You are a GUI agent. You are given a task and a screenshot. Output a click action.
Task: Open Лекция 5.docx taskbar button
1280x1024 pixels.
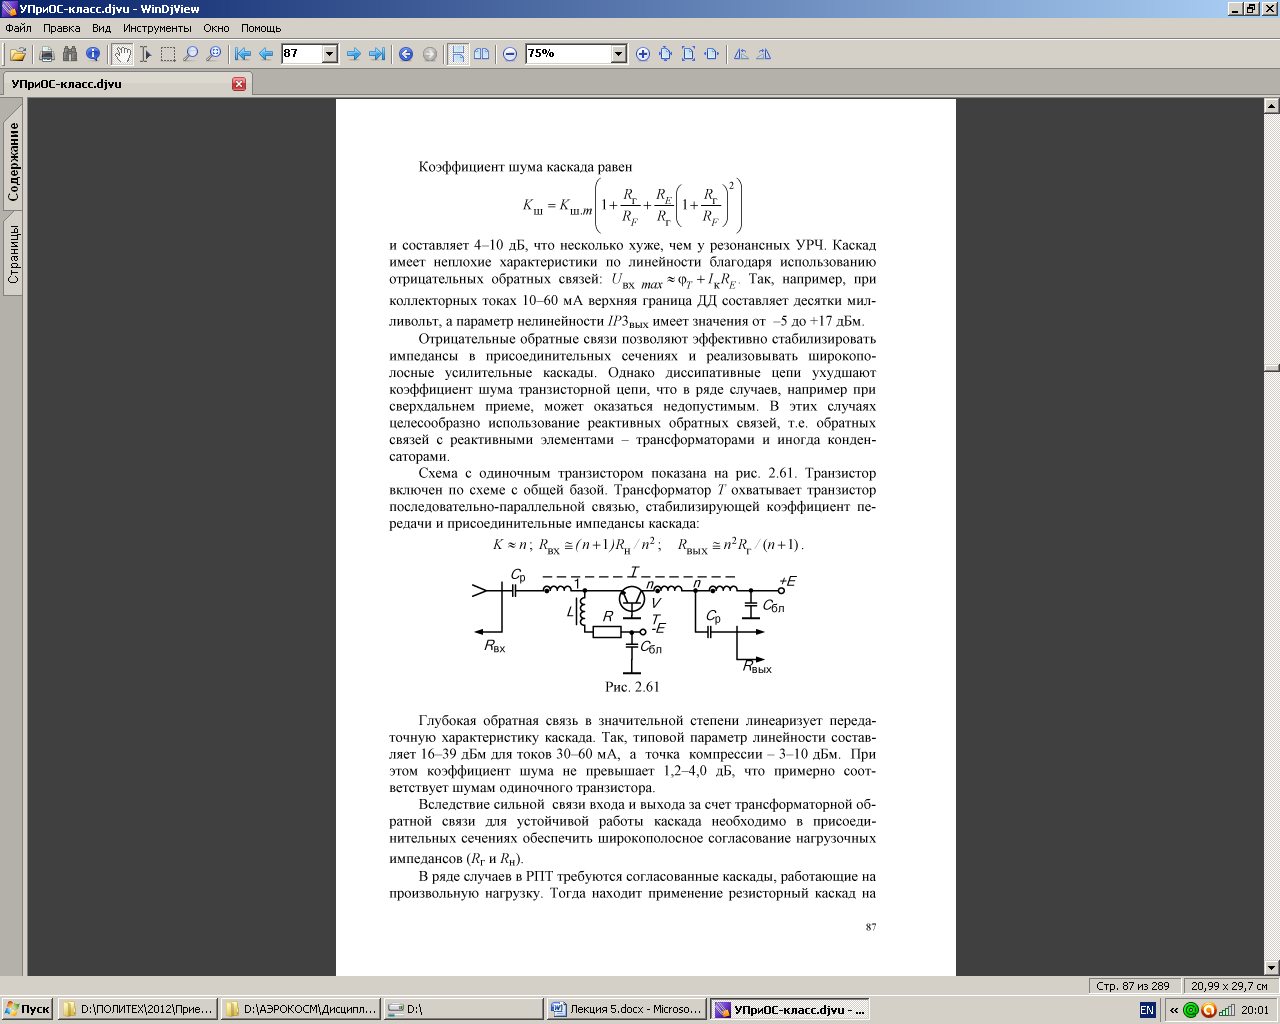coord(626,1010)
